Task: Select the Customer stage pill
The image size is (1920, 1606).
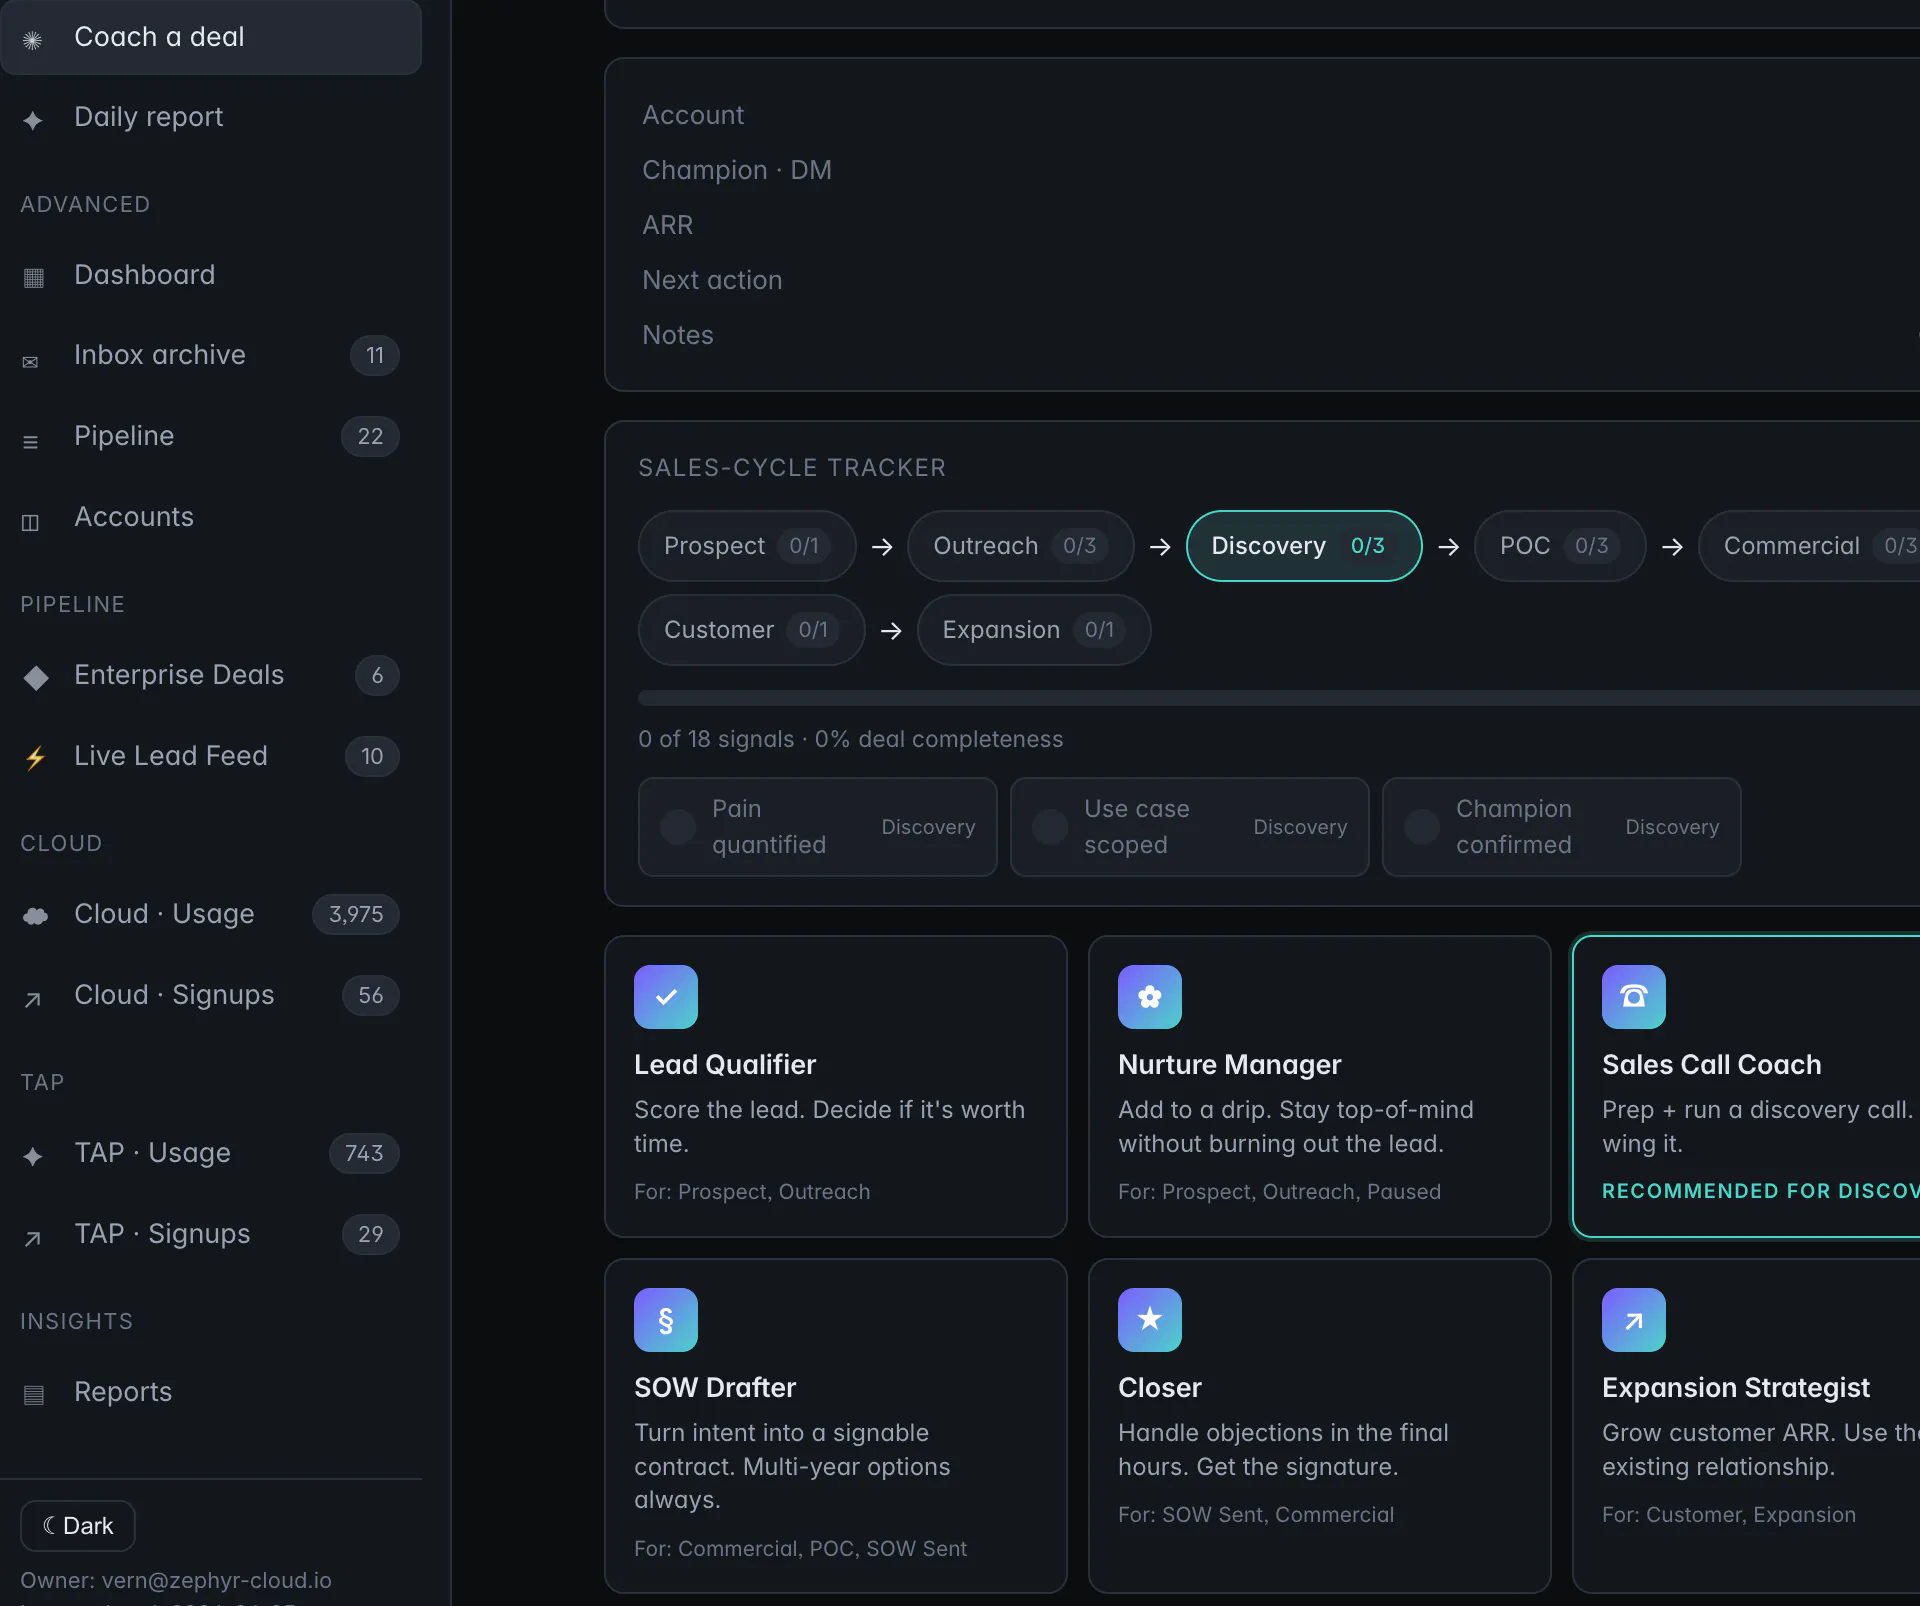Action: 752,630
